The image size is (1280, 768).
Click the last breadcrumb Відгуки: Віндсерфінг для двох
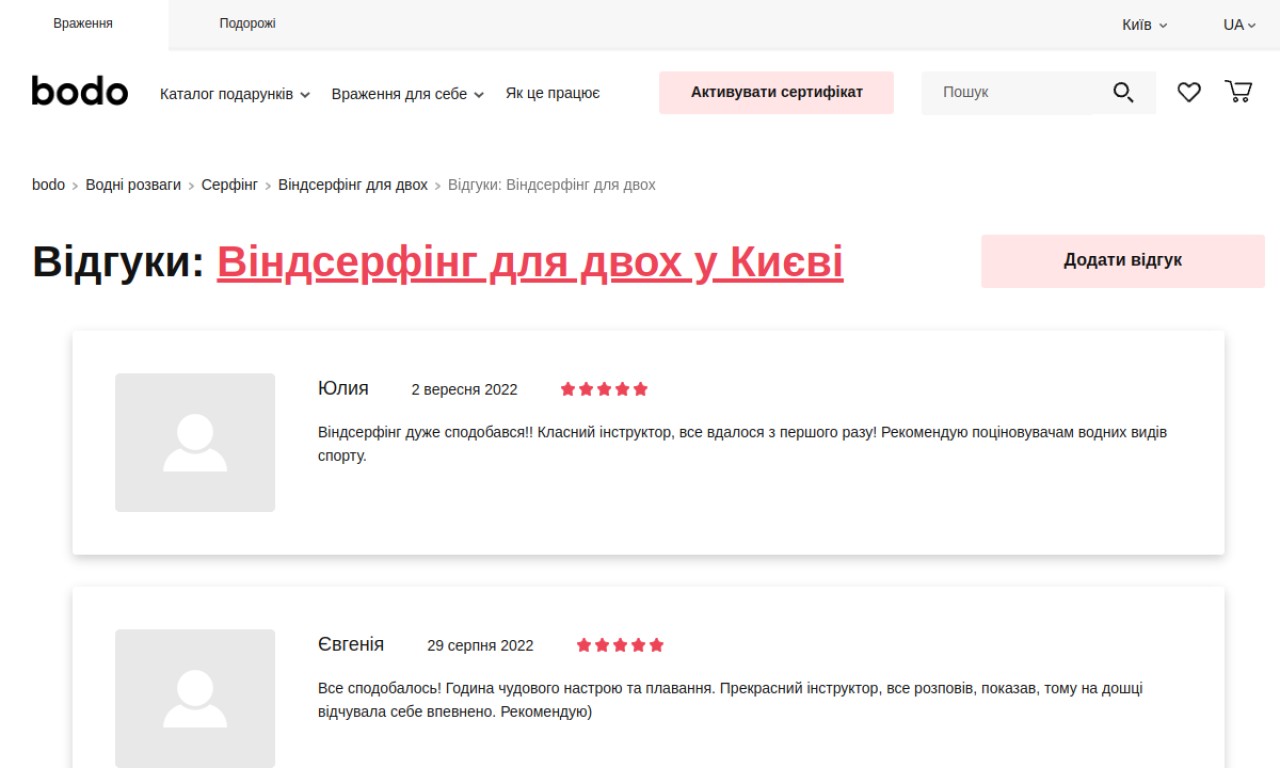click(x=552, y=185)
